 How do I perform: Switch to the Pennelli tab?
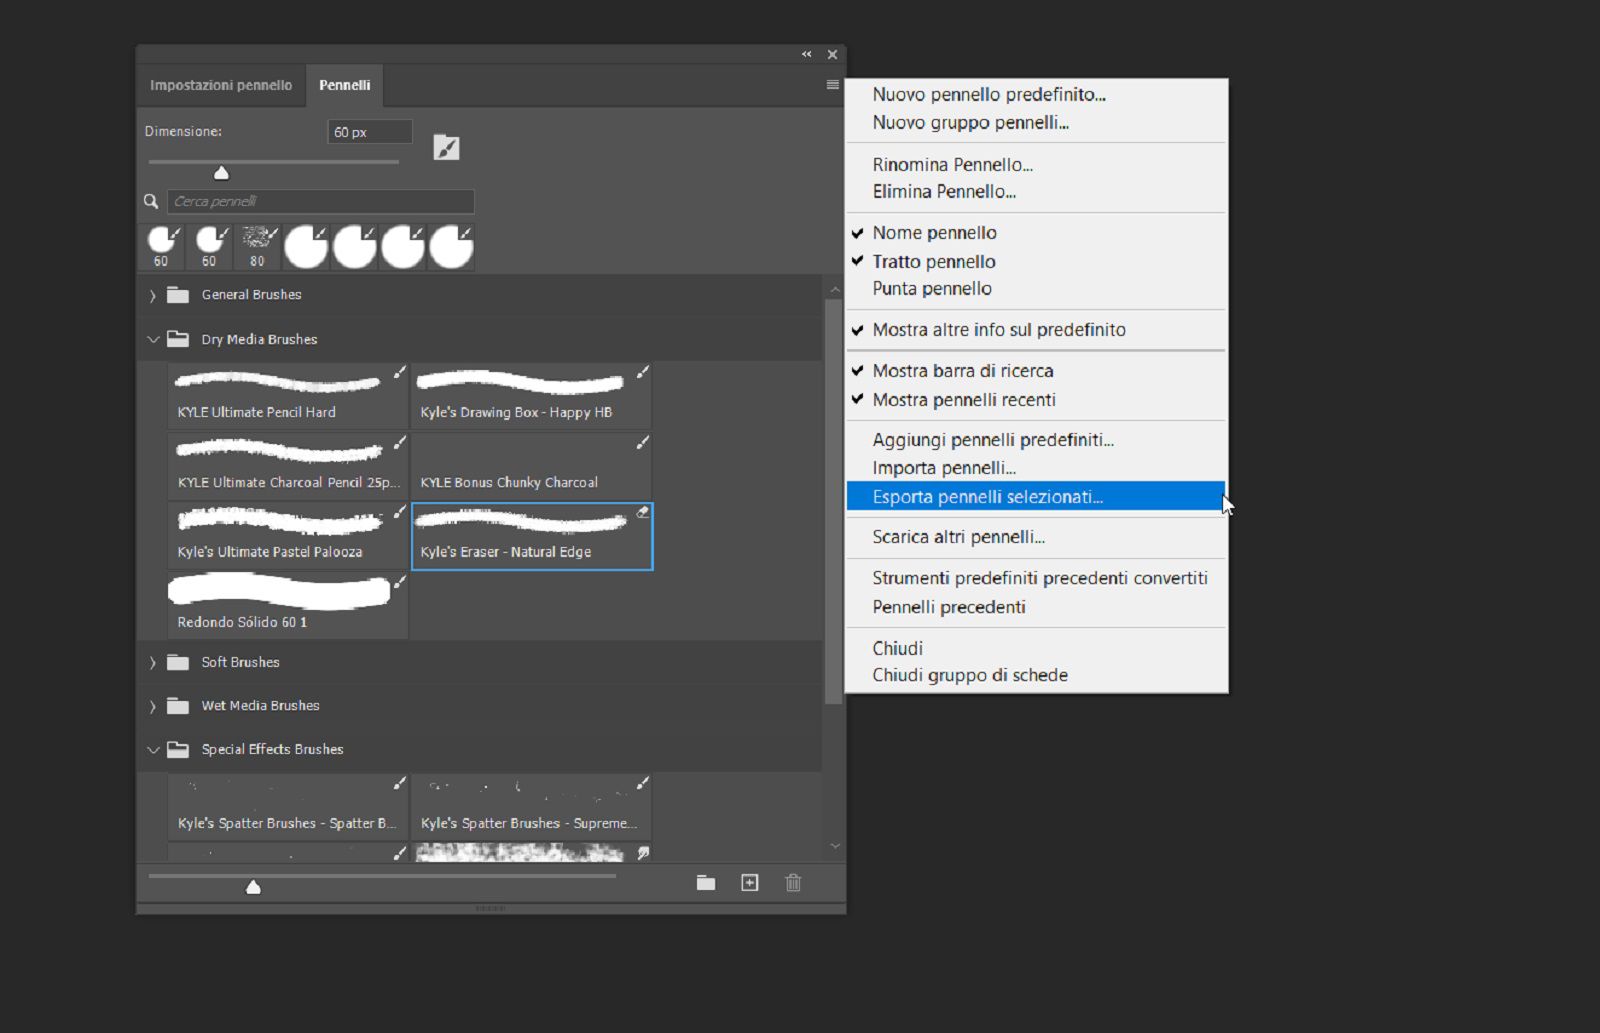[x=345, y=85]
